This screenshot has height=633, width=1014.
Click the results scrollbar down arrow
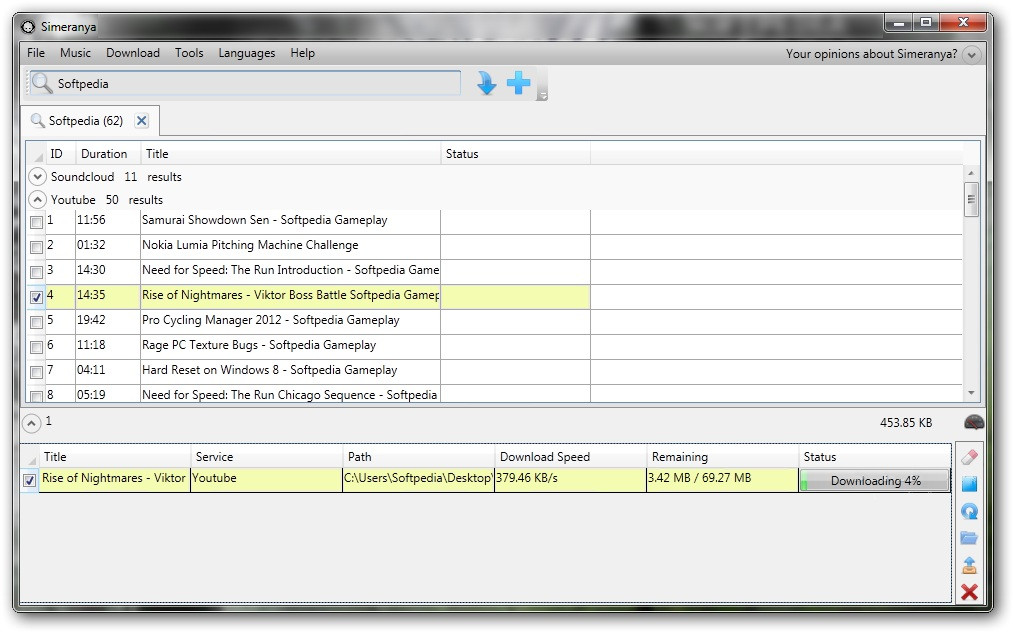pyautogui.click(x=971, y=392)
